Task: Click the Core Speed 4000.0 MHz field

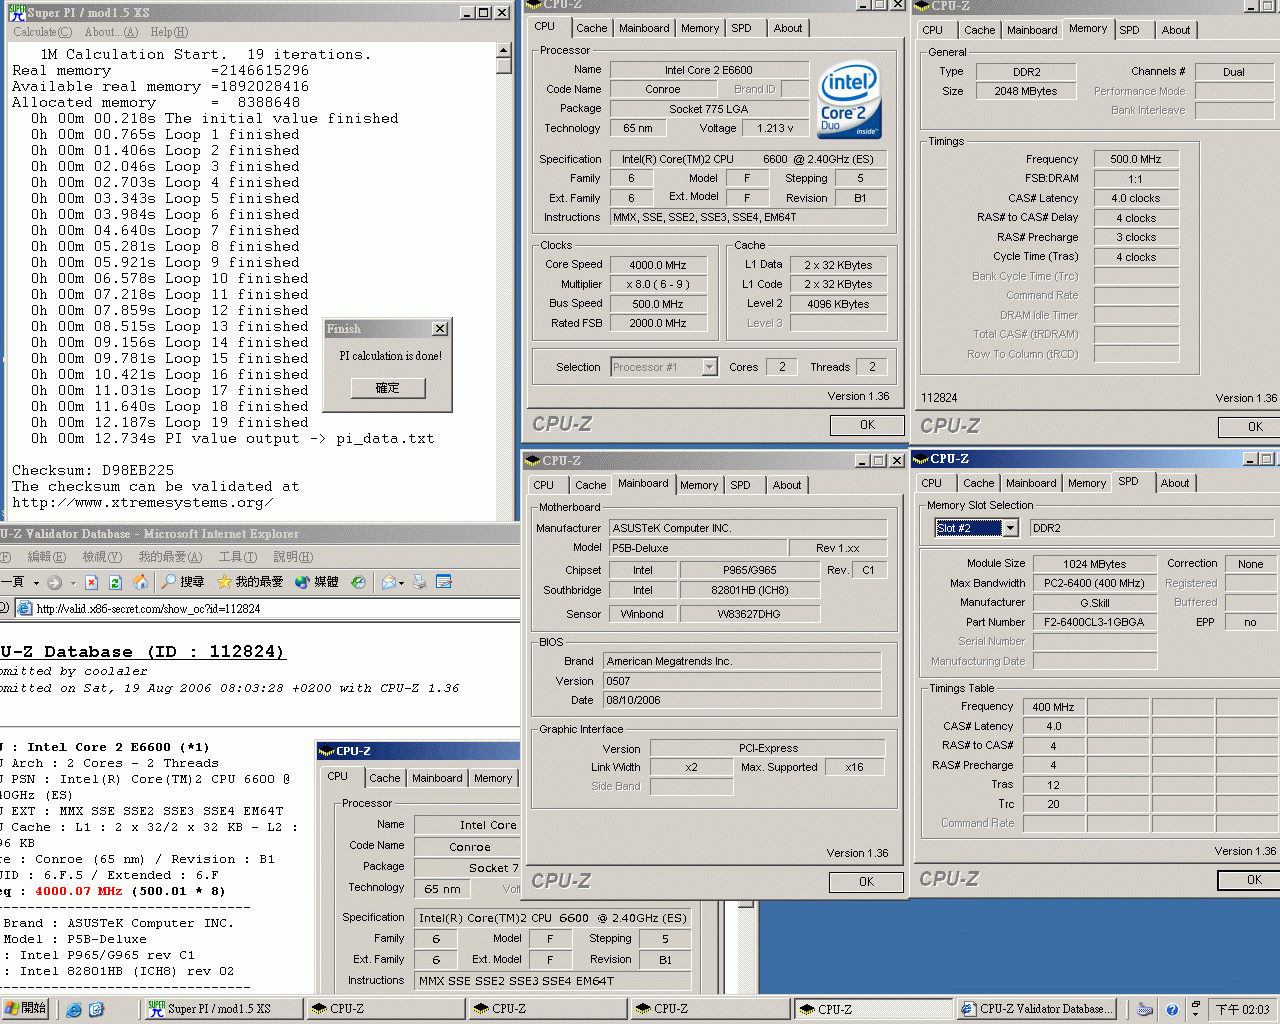Action: point(657,265)
